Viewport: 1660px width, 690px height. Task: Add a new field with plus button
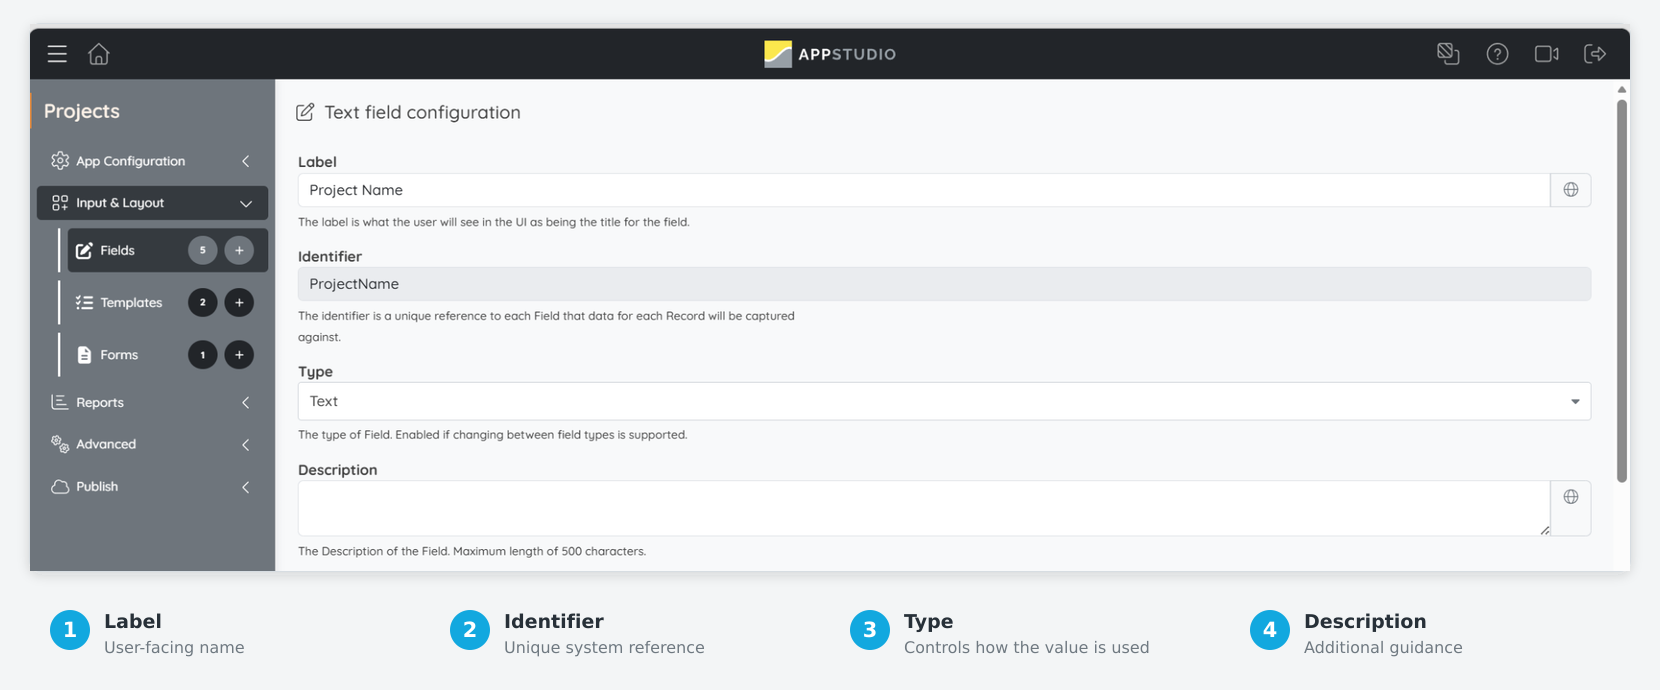(239, 250)
